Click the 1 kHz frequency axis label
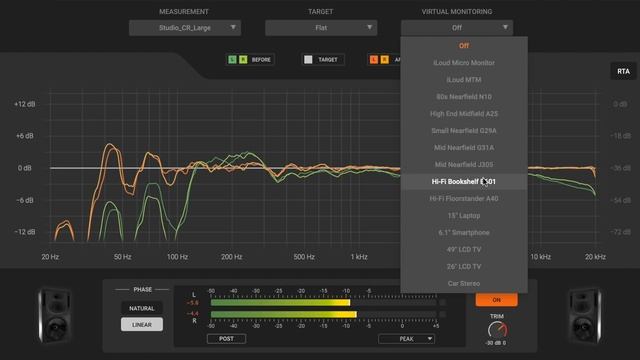The height and width of the screenshot is (360, 640). (359, 257)
